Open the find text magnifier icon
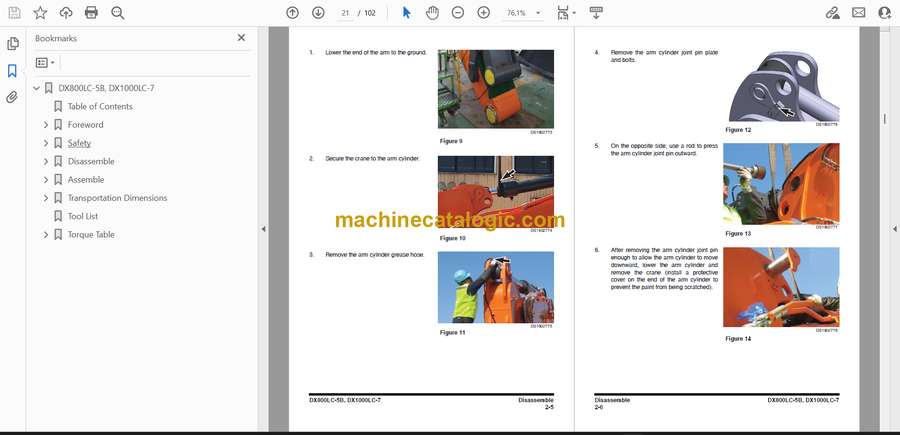 point(118,13)
